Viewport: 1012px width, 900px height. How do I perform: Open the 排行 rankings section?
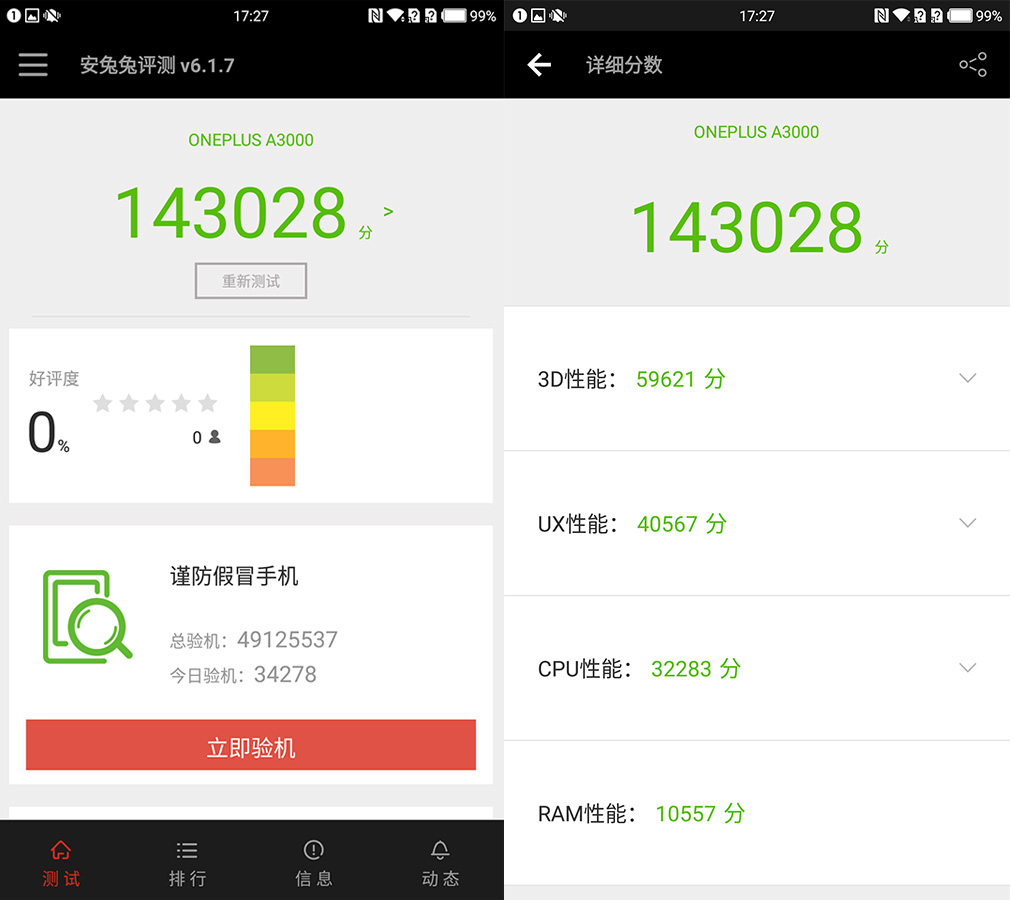pyautogui.click(x=187, y=860)
